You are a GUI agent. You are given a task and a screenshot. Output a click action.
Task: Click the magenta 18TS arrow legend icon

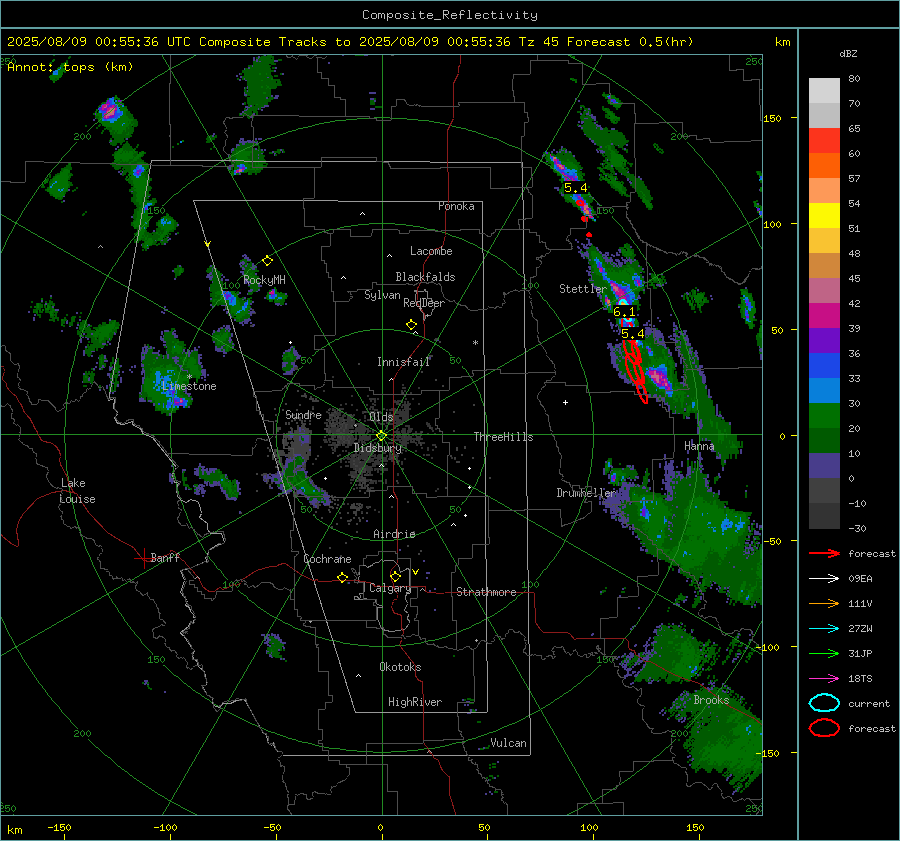[x=824, y=679]
